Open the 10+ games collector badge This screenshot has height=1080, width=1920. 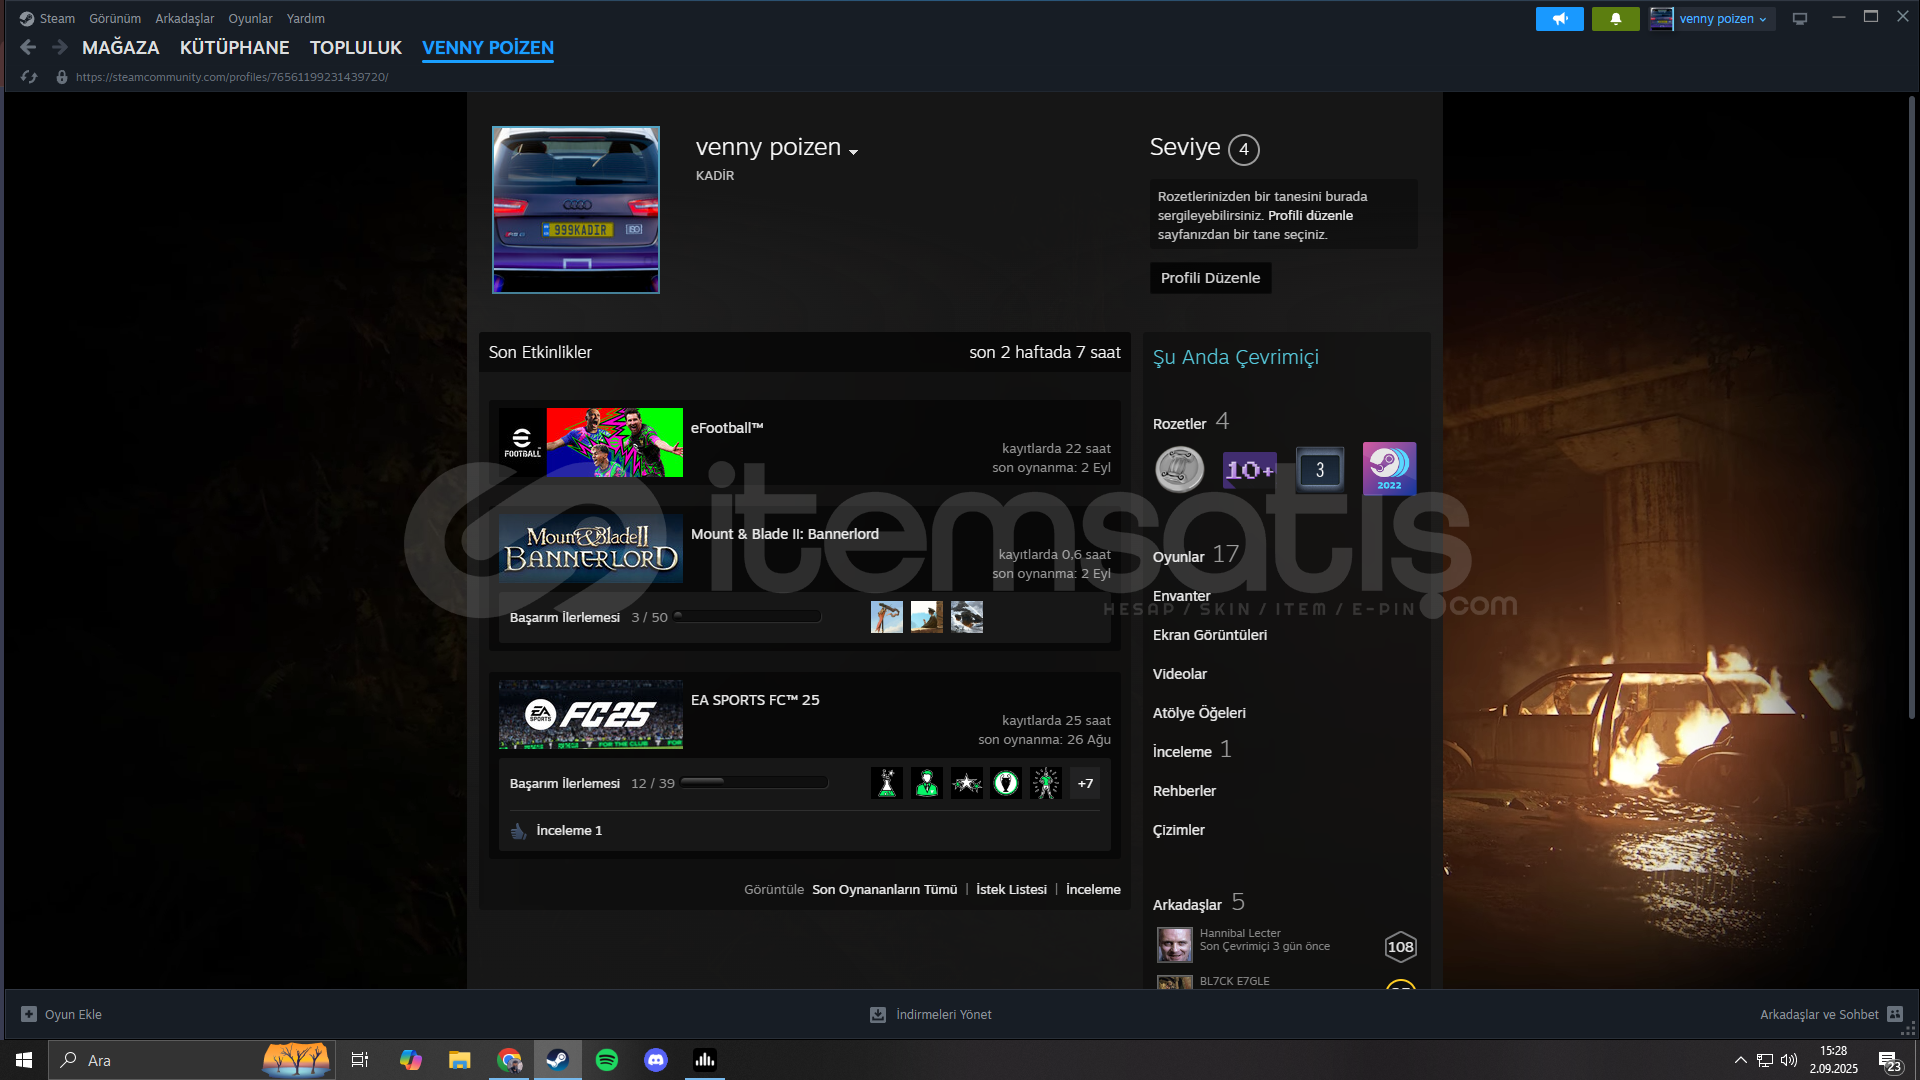click(x=1250, y=469)
